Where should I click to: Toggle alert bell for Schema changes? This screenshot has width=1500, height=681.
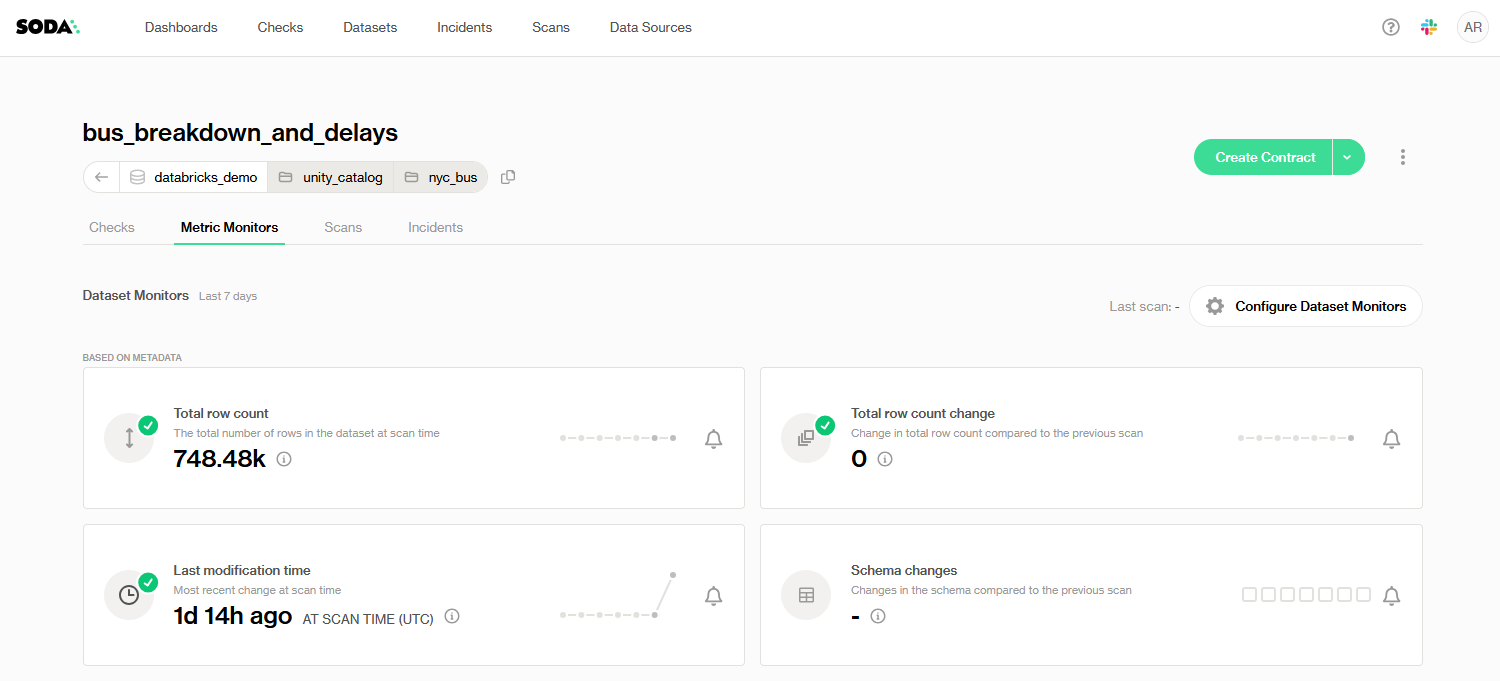click(x=1391, y=595)
